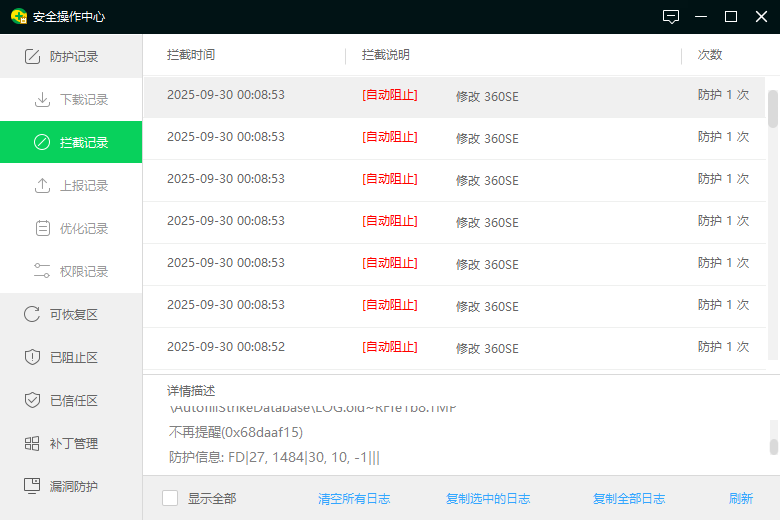The height and width of the screenshot is (520, 780).
Task: Click the 上报记录 upload icon
Action: coord(42,186)
